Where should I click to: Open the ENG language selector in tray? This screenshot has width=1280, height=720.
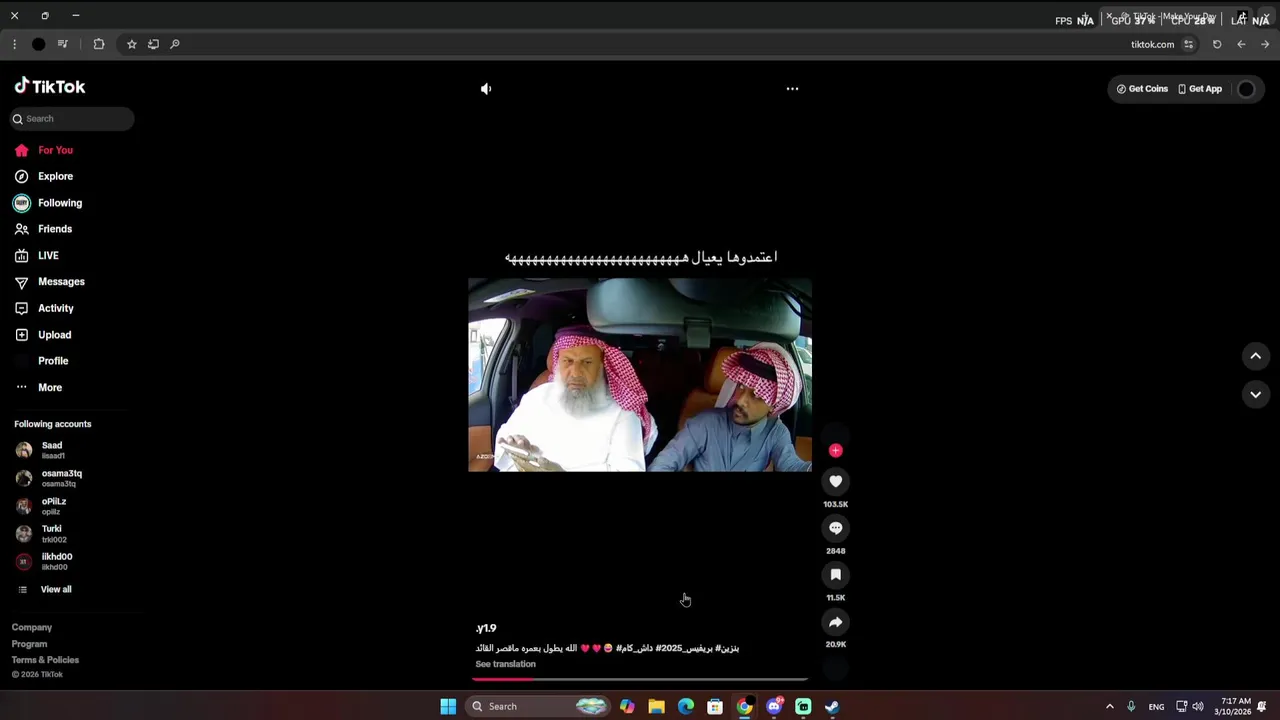click(x=1156, y=706)
